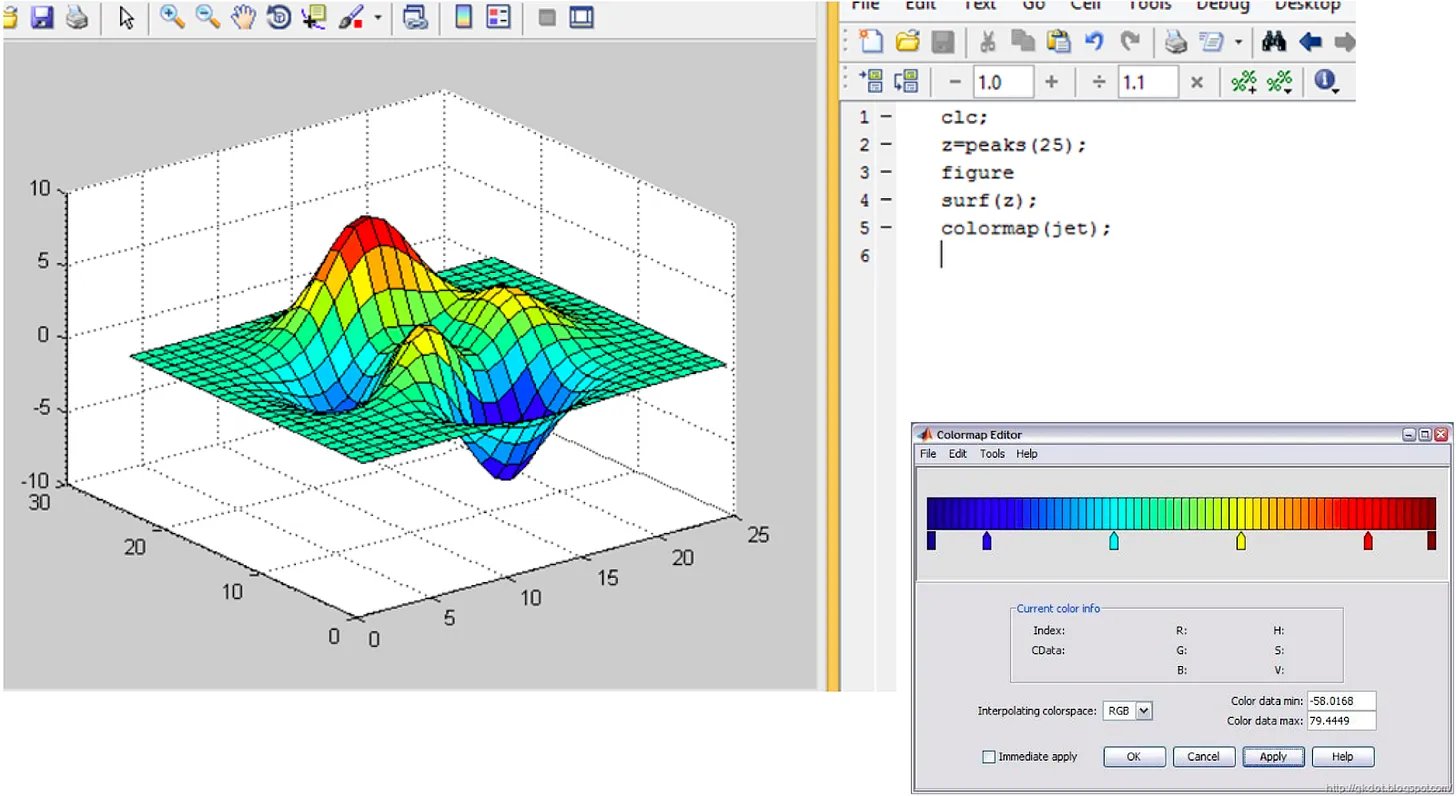This screenshot has height=796, width=1456.
Task: Click the Paste clipboard icon in editor
Action: [x=1058, y=42]
